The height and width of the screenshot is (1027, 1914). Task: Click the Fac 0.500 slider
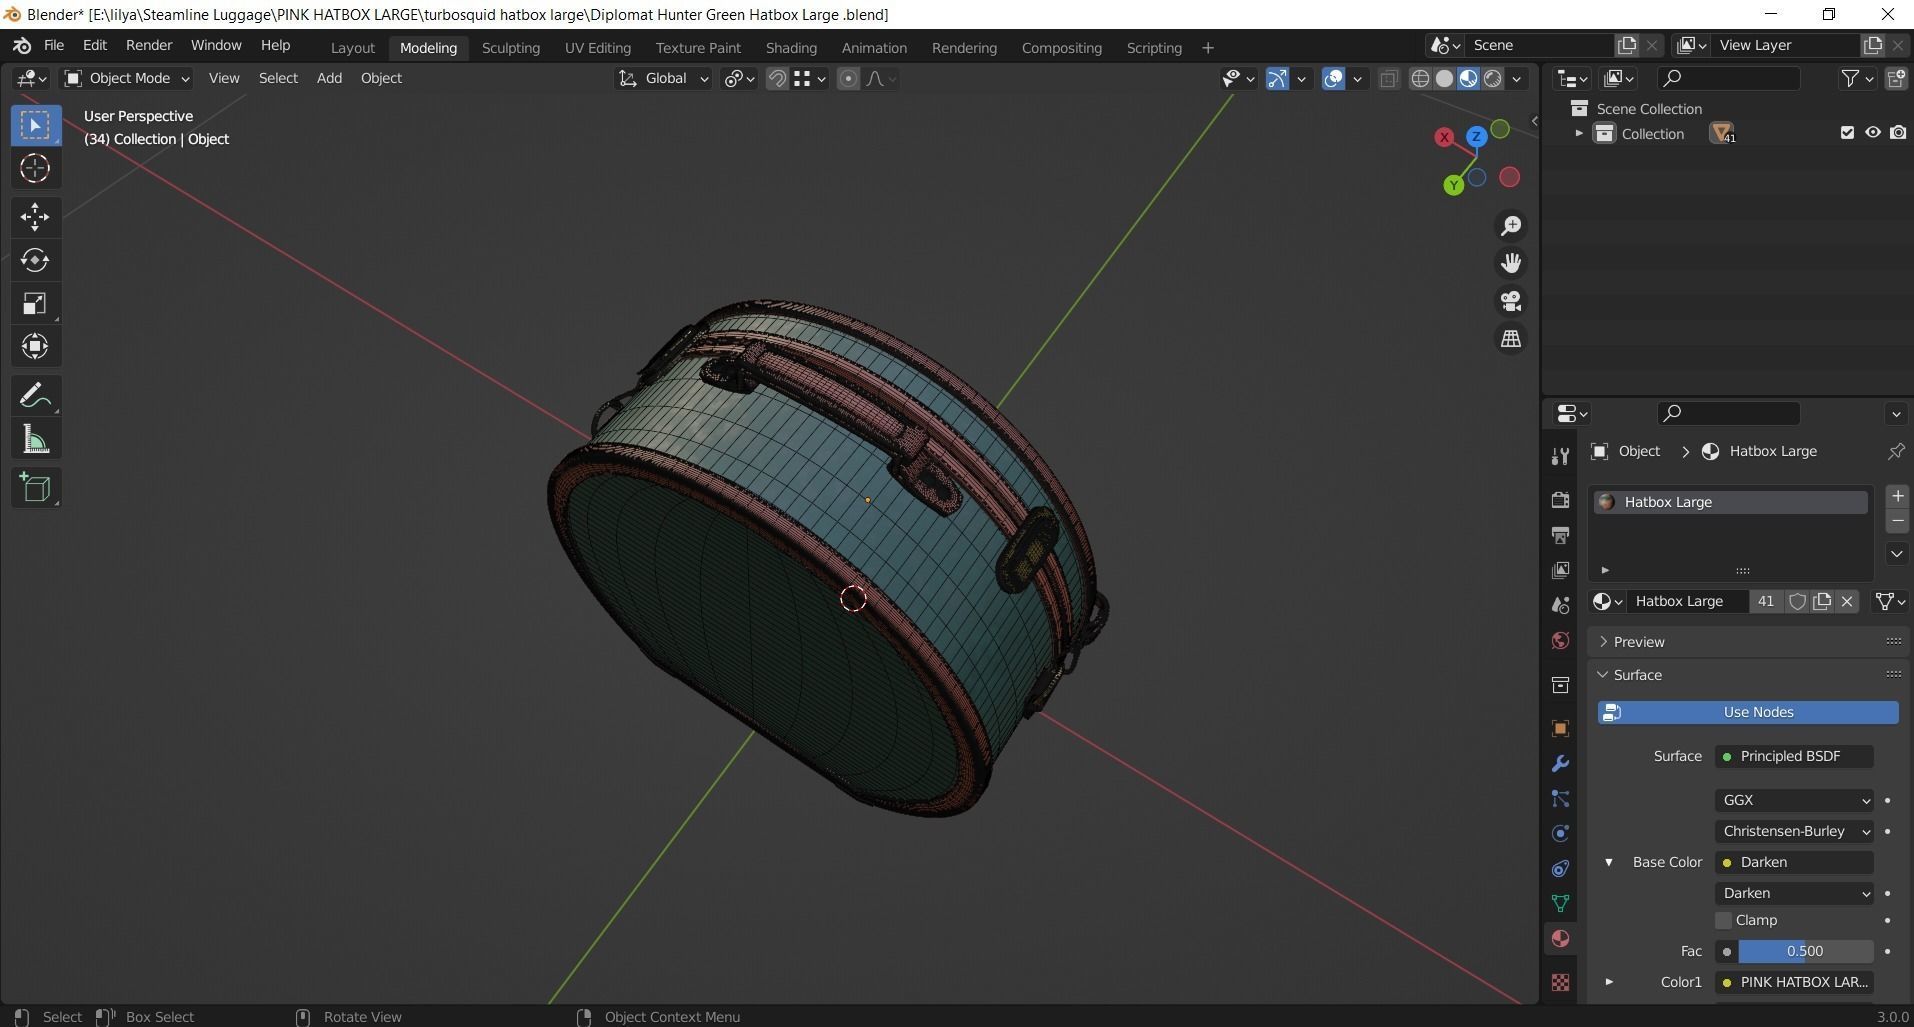tap(1805, 951)
